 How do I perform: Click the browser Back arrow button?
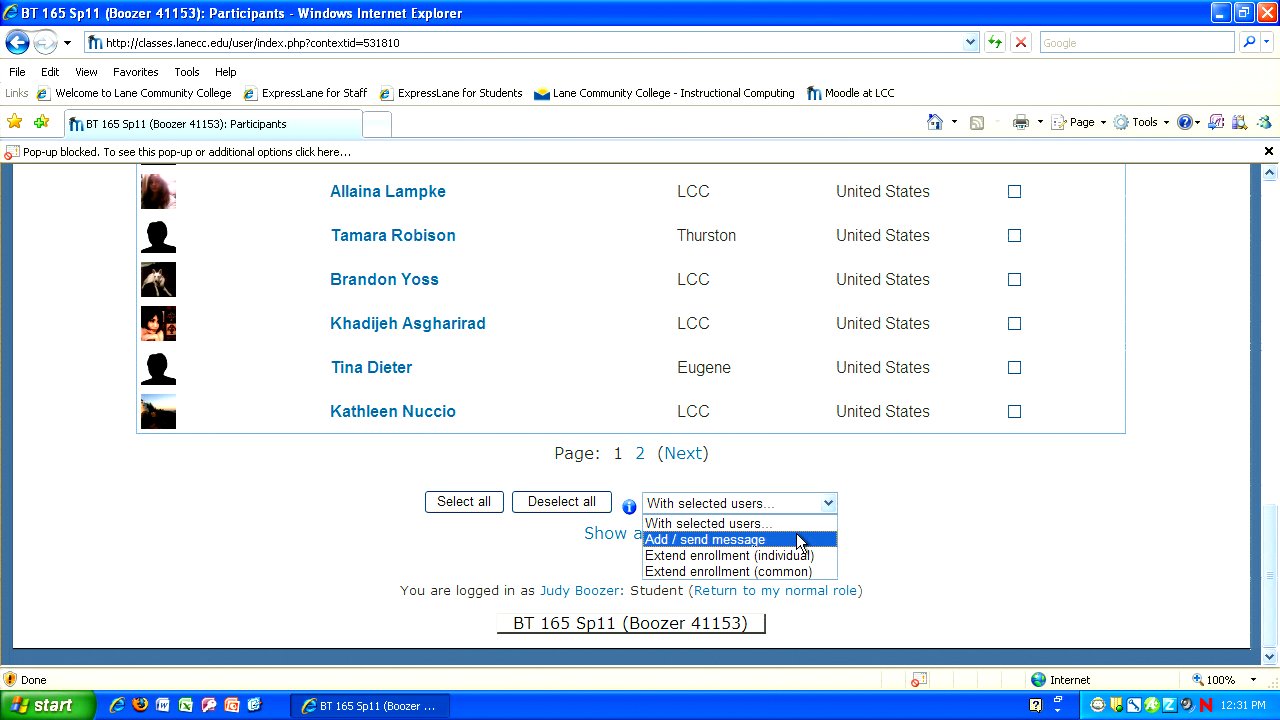click(17, 42)
